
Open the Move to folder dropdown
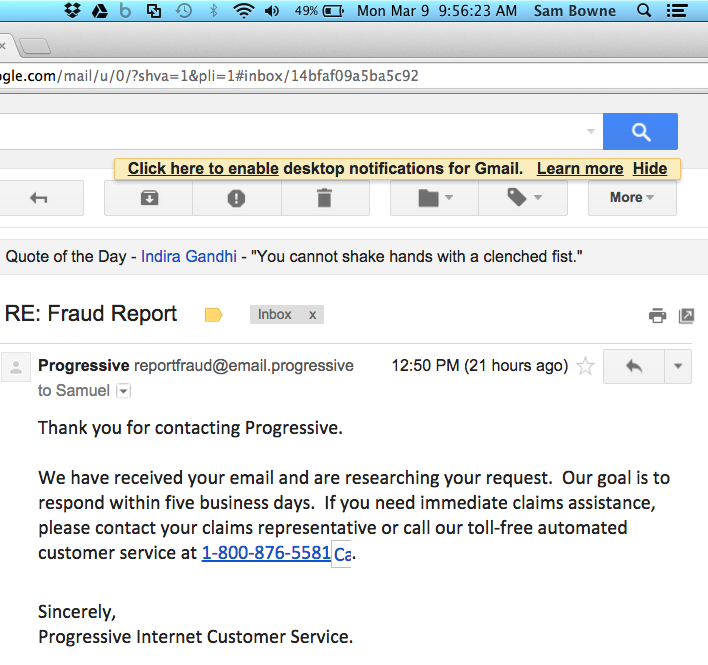(434, 198)
